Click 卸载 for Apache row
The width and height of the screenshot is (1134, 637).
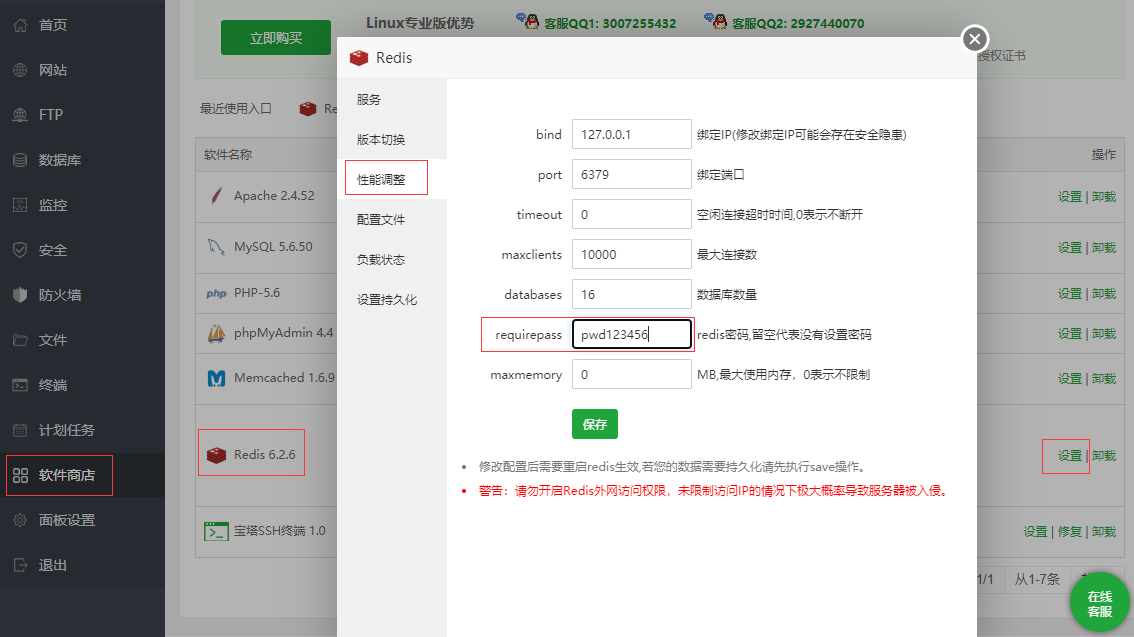[x=1104, y=197]
